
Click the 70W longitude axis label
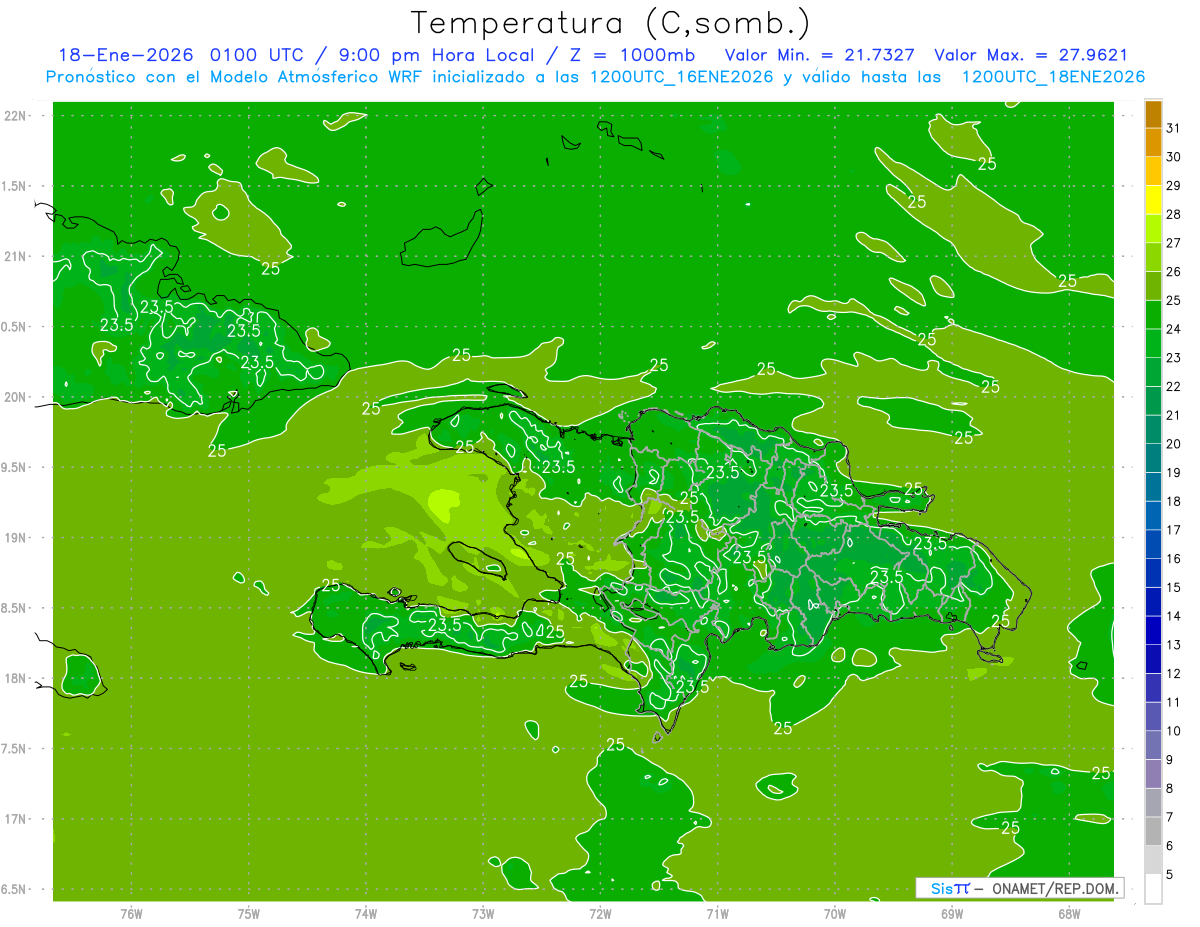coord(835,914)
